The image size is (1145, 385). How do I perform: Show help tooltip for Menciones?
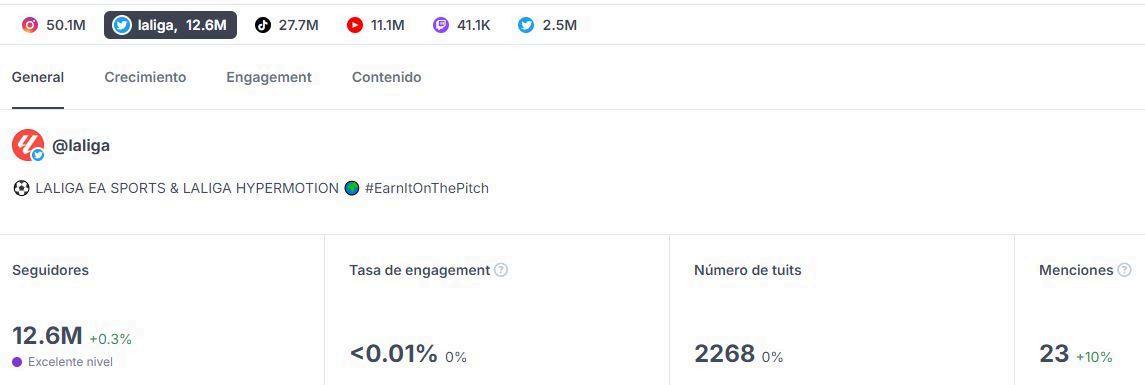tap(1125, 270)
